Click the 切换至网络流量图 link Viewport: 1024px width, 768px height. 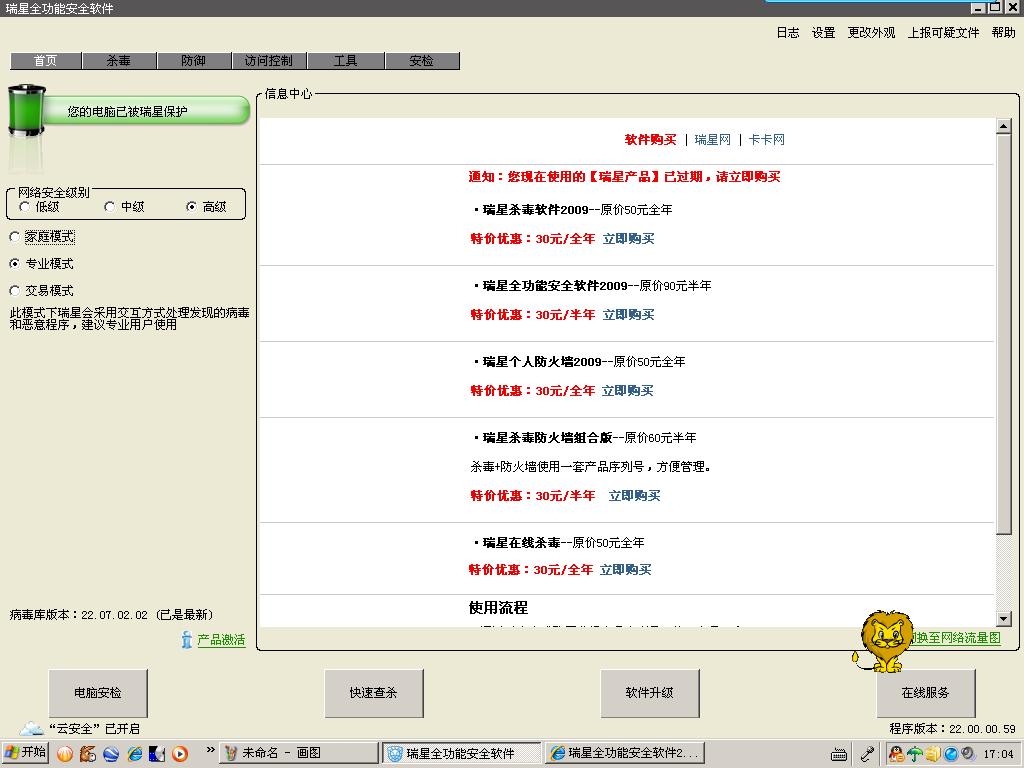click(x=955, y=638)
